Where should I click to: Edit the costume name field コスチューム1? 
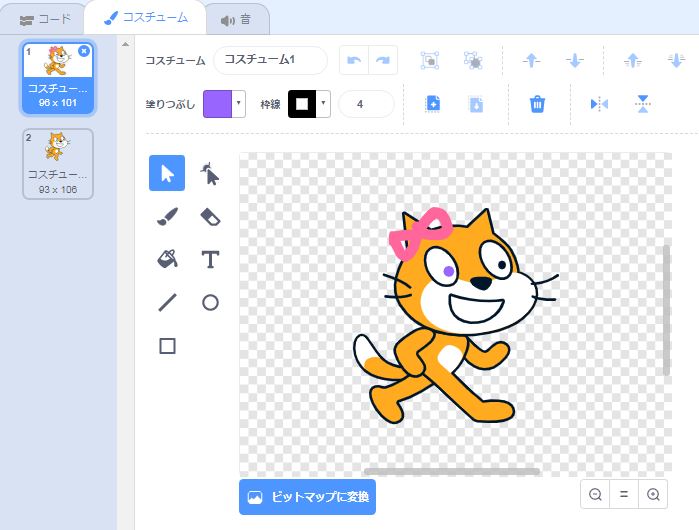(271, 60)
